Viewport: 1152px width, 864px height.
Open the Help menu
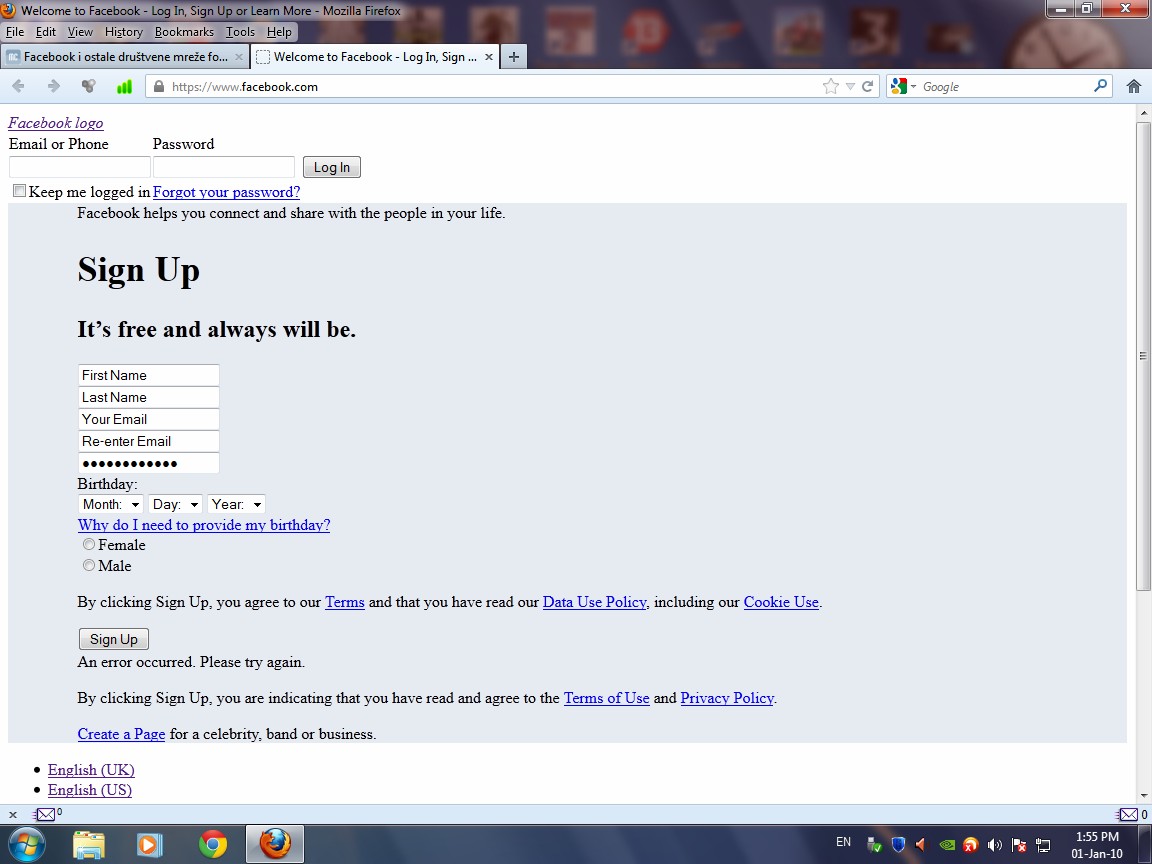[279, 32]
